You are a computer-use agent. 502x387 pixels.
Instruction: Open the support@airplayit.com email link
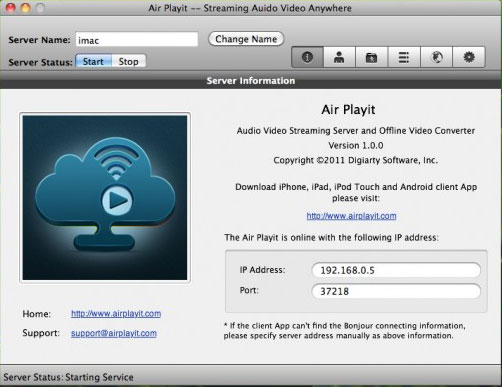click(114, 333)
